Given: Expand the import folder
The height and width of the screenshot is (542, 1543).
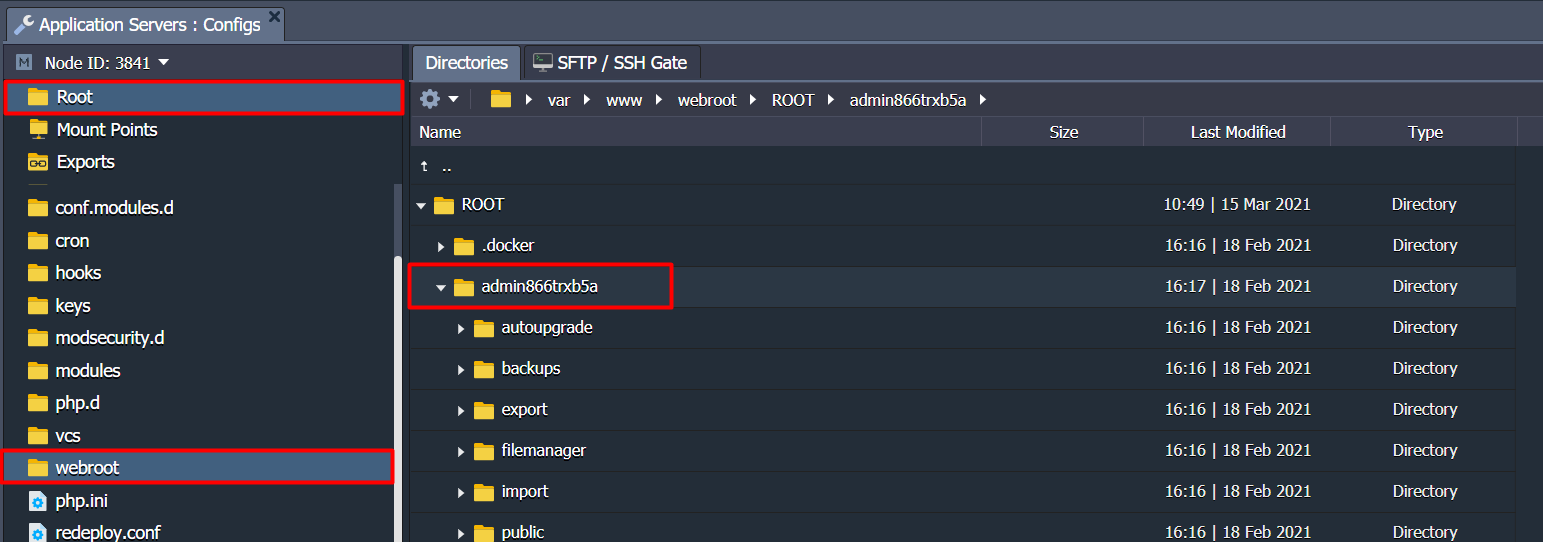Looking at the screenshot, I should [x=461, y=492].
